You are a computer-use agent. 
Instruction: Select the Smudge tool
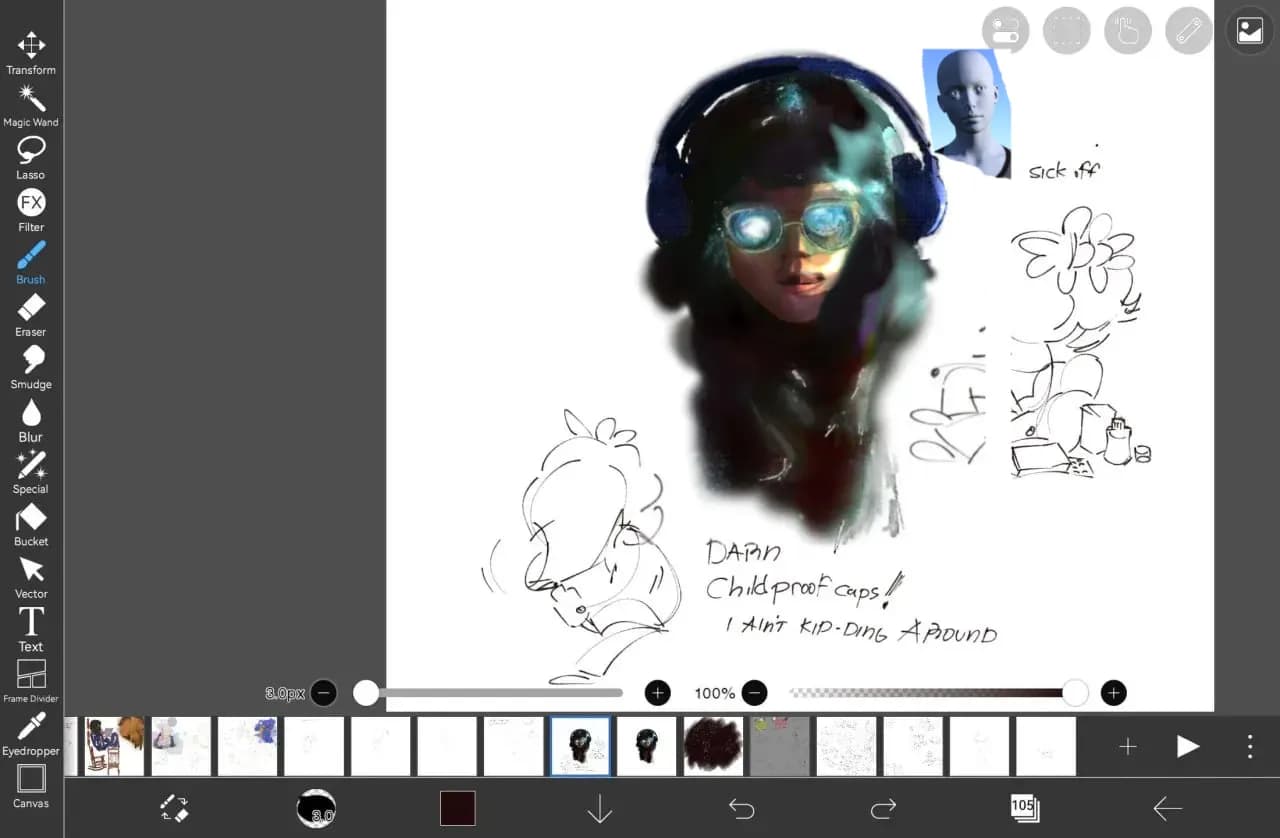[31, 368]
